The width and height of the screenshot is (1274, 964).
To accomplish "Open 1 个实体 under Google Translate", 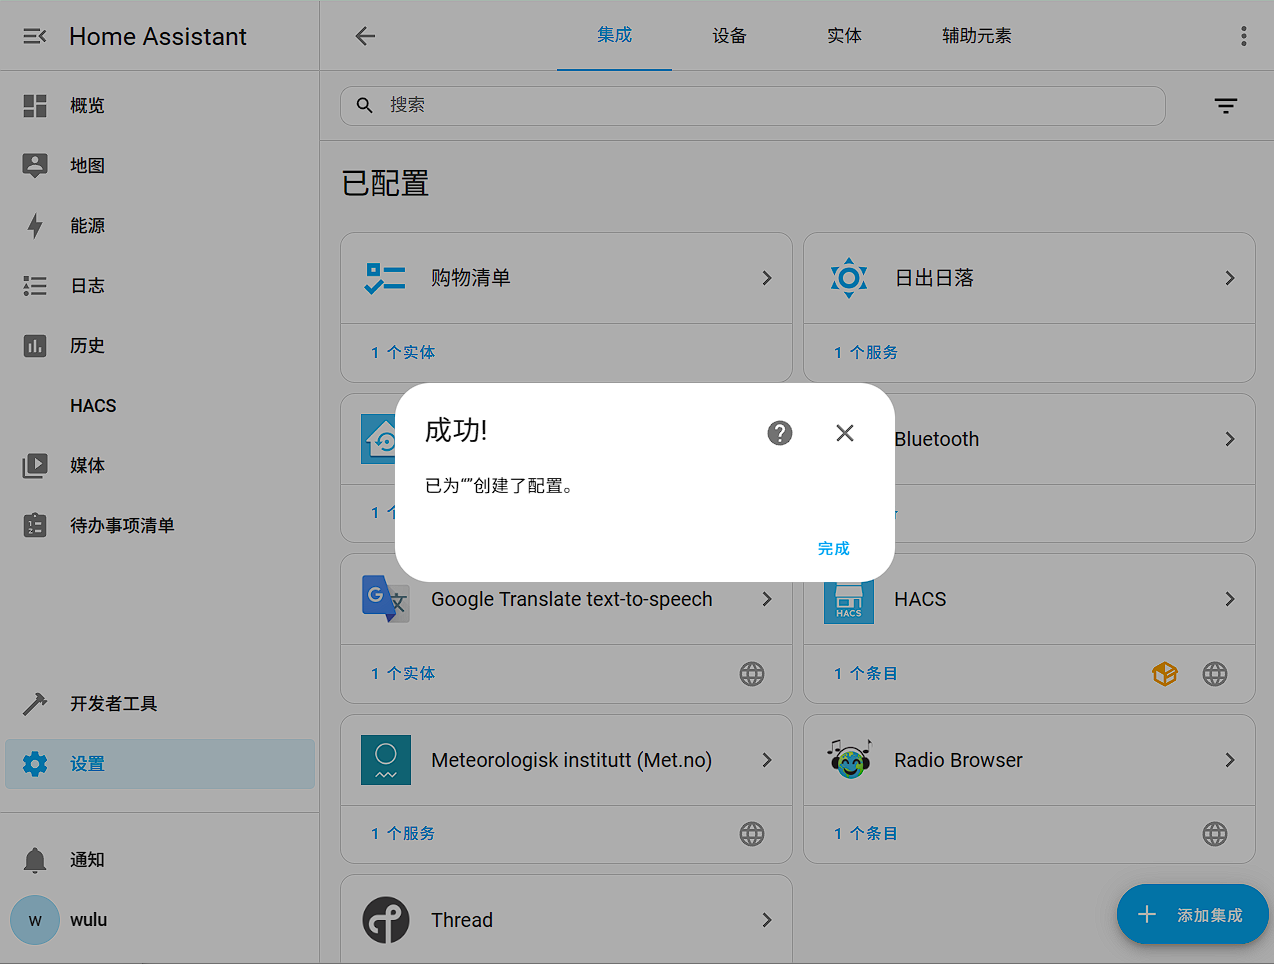I will click(x=403, y=673).
